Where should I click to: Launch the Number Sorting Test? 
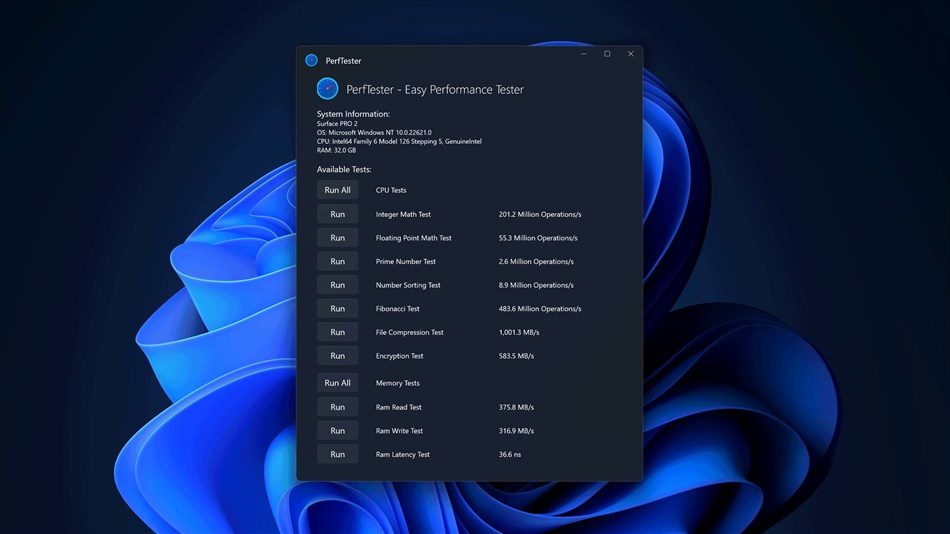[x=337, y=285]
